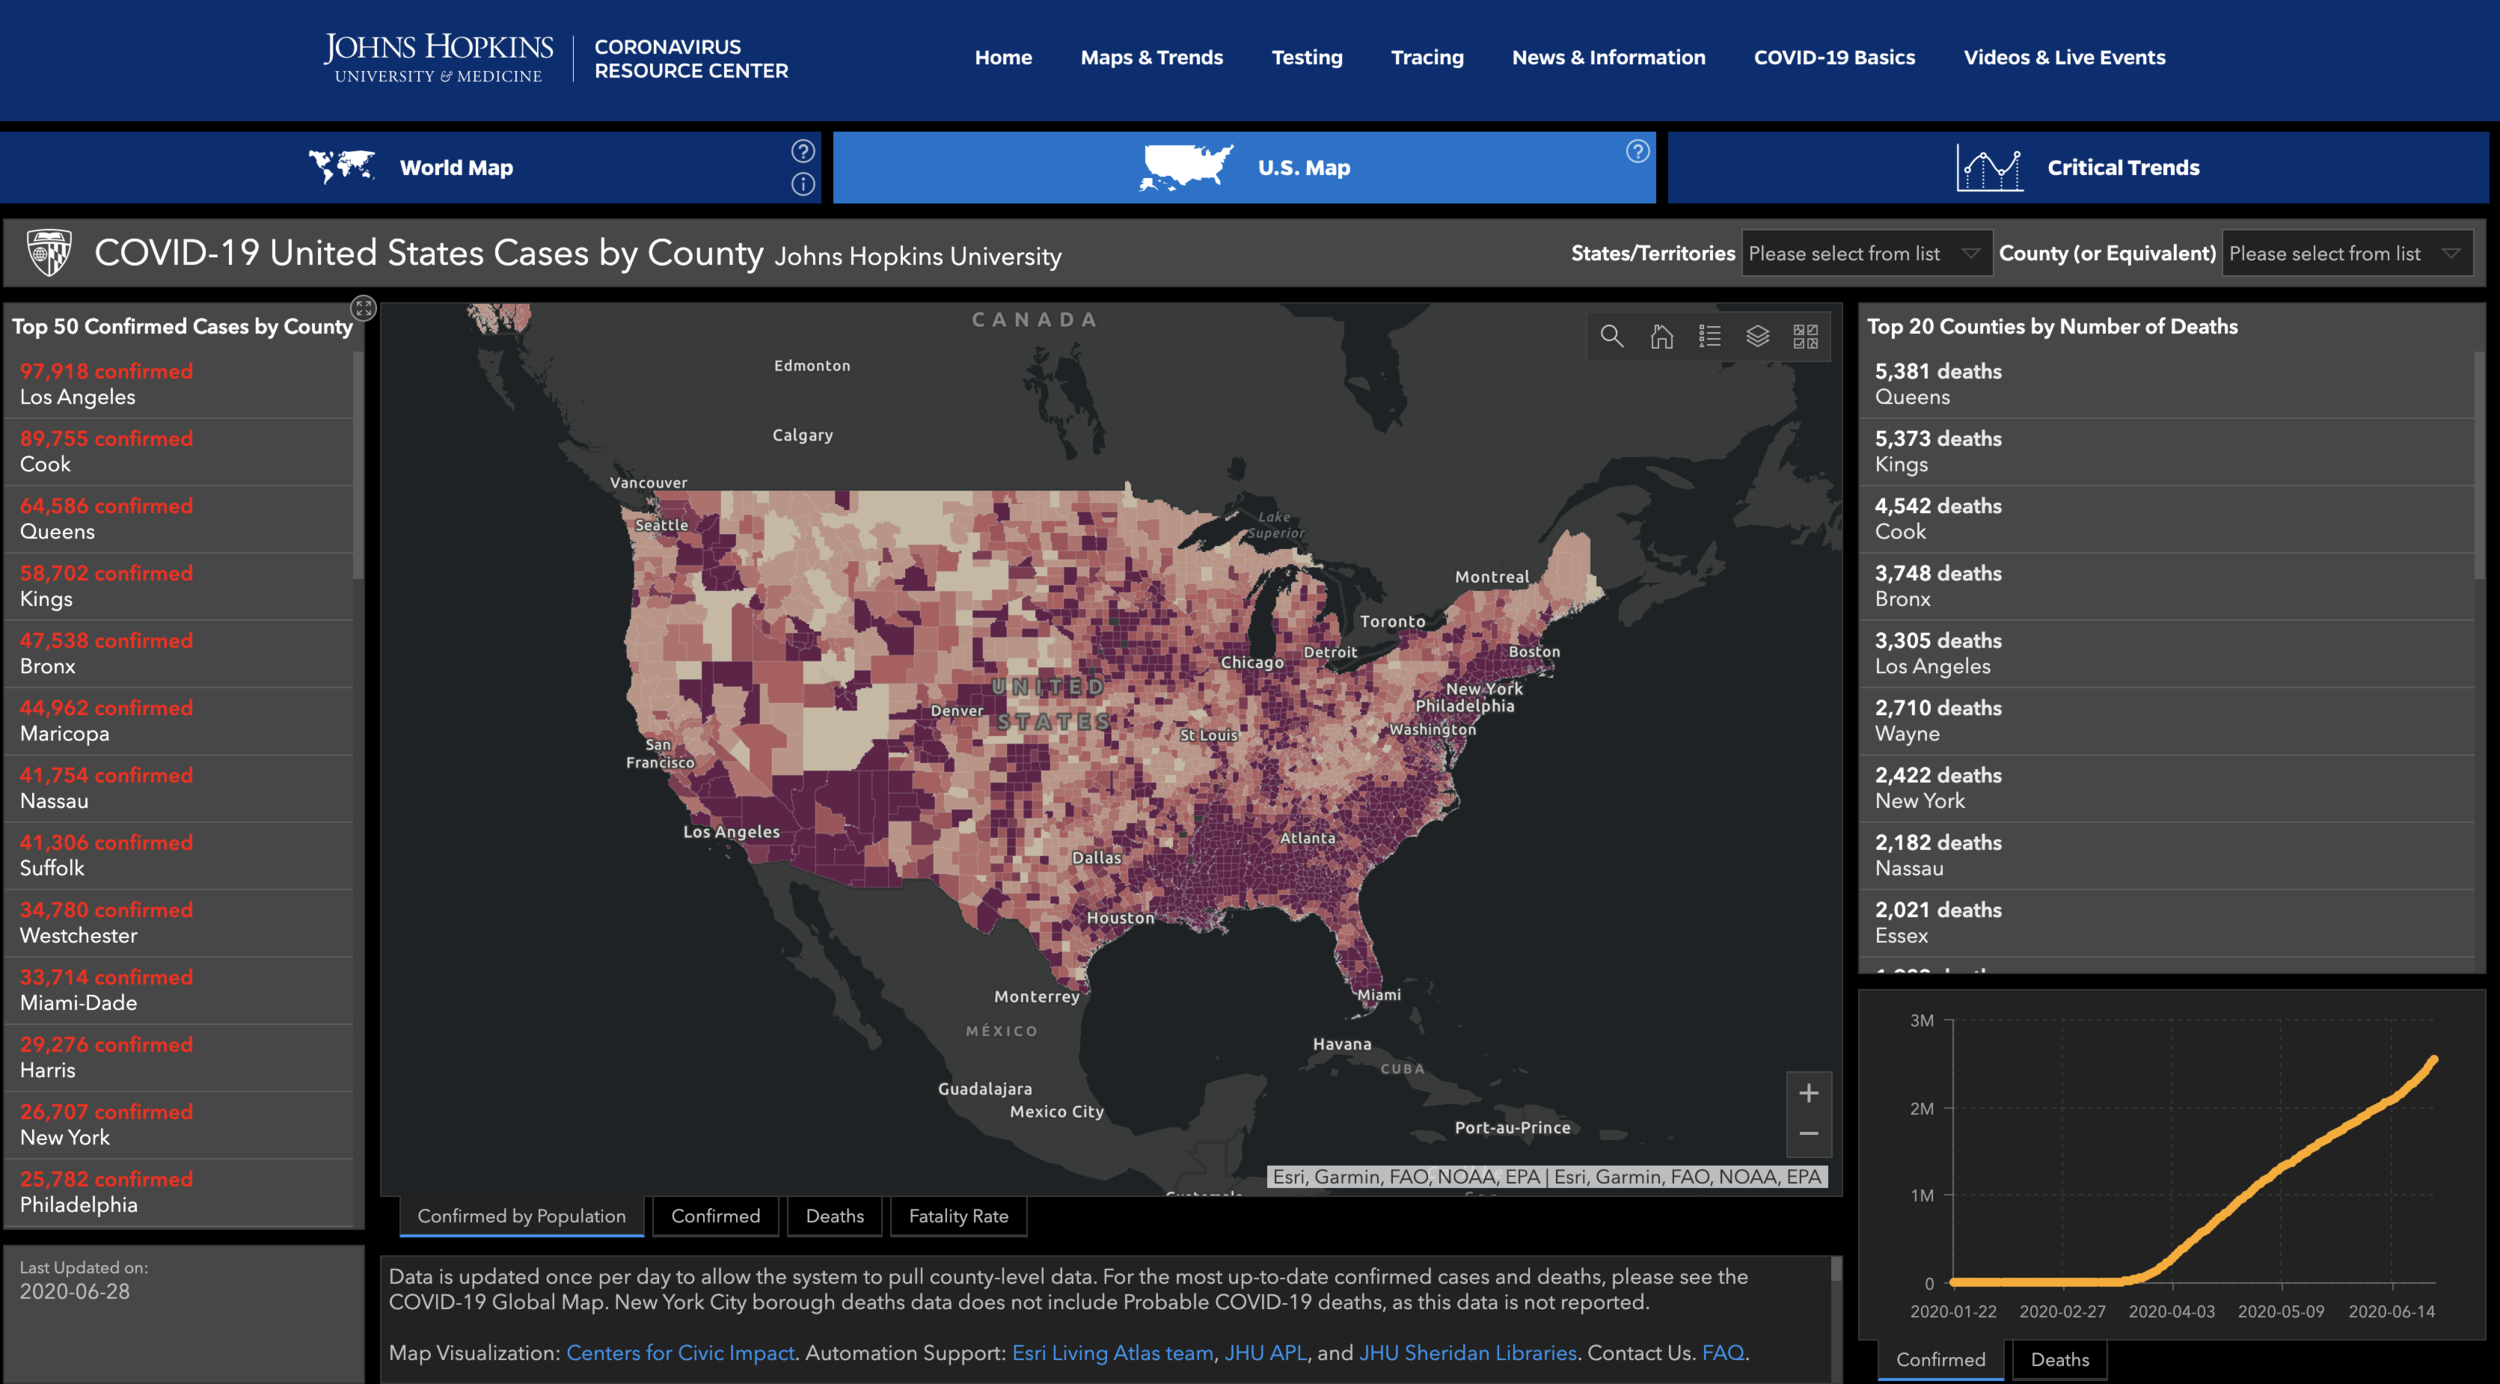Click the U.S. silhouette icon
2500x1384 pixels.
[x=1187, y=167]
